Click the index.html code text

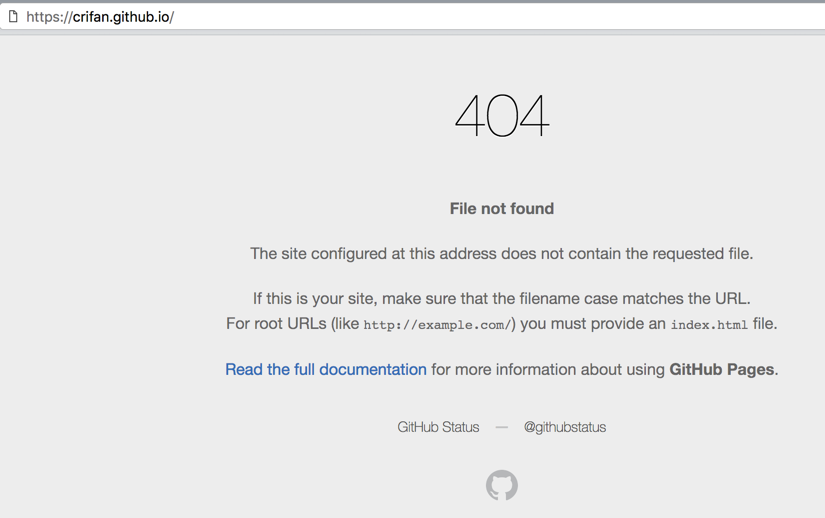[709, 325]
